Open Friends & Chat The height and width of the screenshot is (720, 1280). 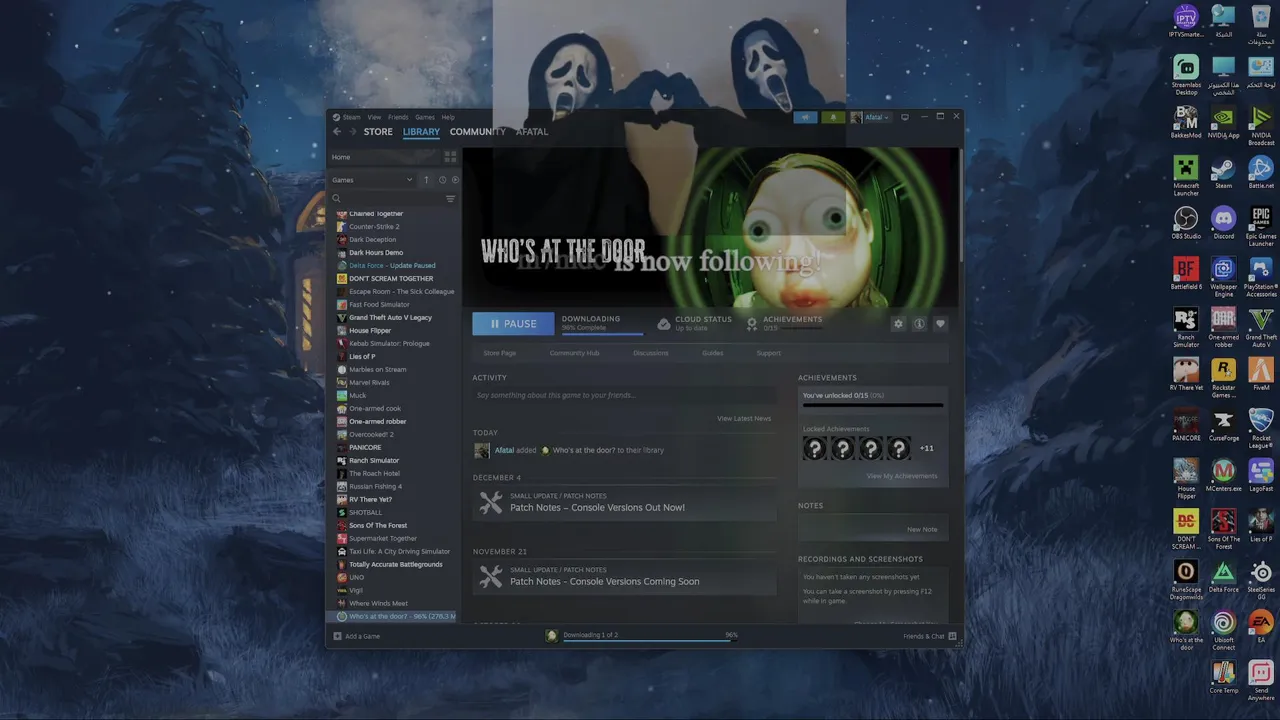pyautogui.click(x=930, y=636)
